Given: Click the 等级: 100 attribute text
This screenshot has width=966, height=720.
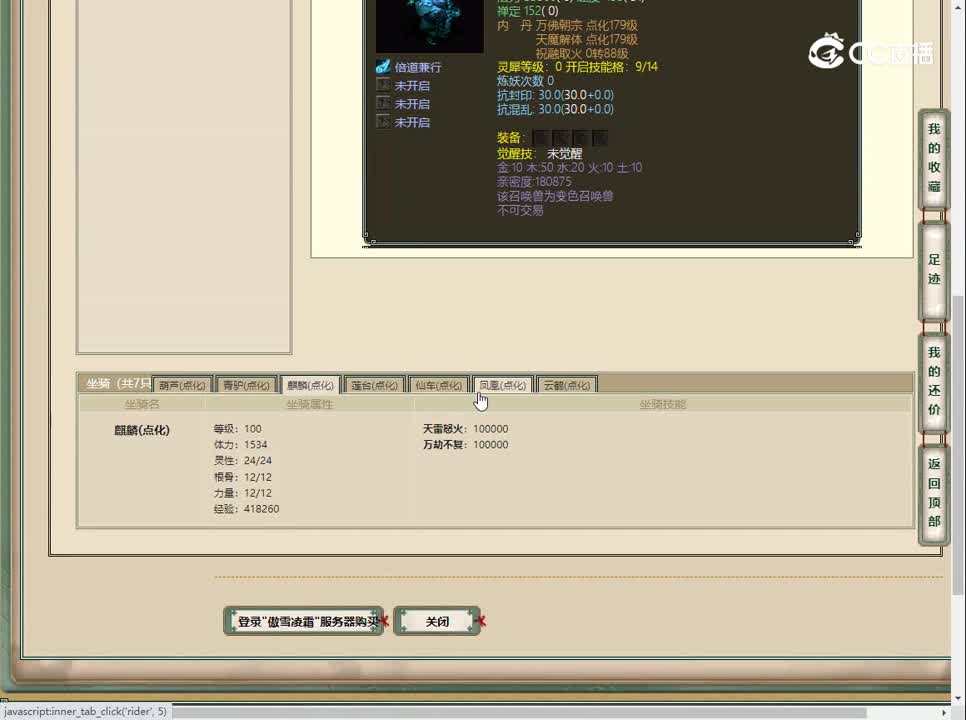Looking at the screenshot, I should pos(237,429).
